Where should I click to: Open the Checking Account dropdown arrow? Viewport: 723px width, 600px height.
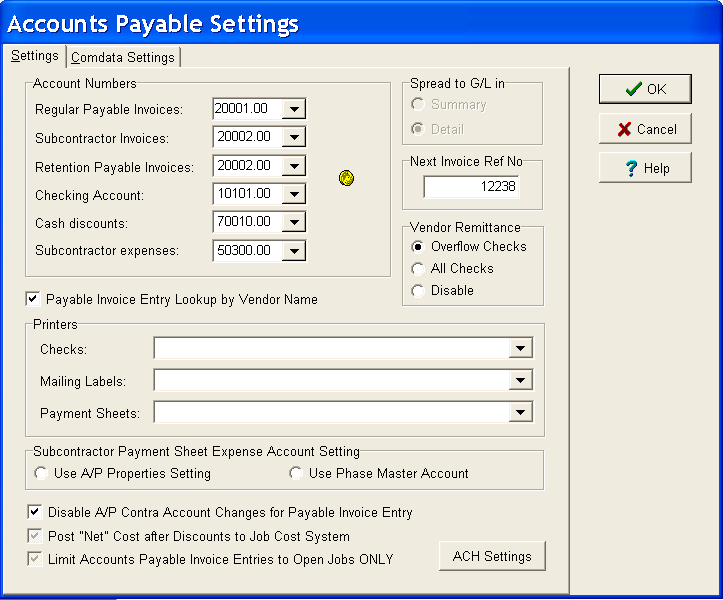pos(294,194)
